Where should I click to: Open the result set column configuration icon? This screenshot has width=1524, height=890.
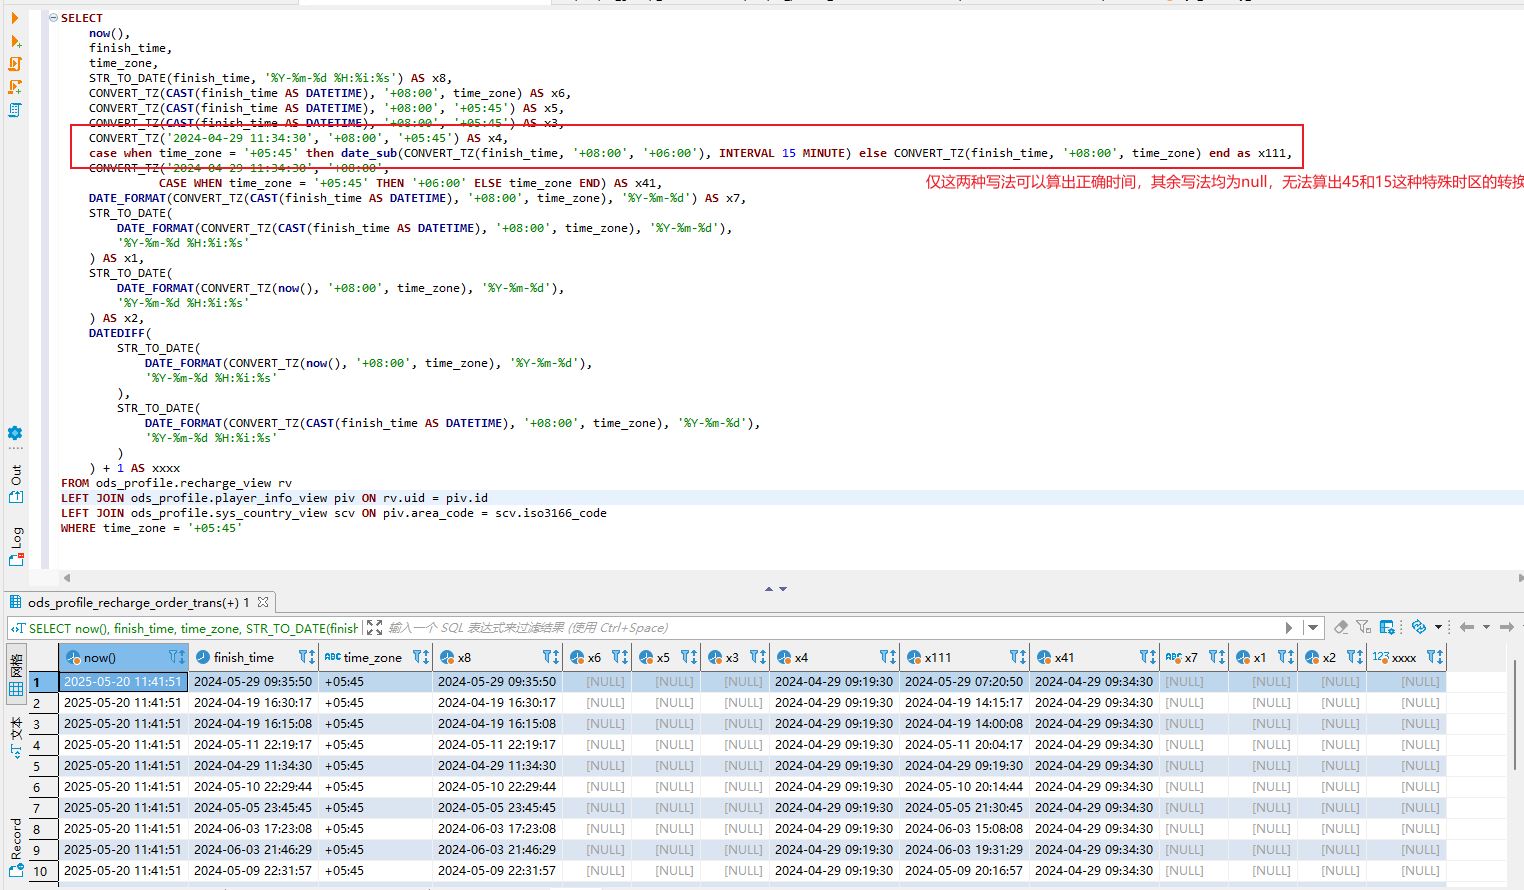pos(1387,627)
